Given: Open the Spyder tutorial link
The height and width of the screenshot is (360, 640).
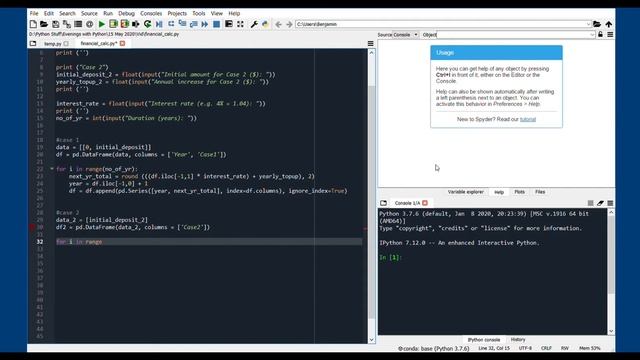Looking at the screenshot, I should coord(528,119).
